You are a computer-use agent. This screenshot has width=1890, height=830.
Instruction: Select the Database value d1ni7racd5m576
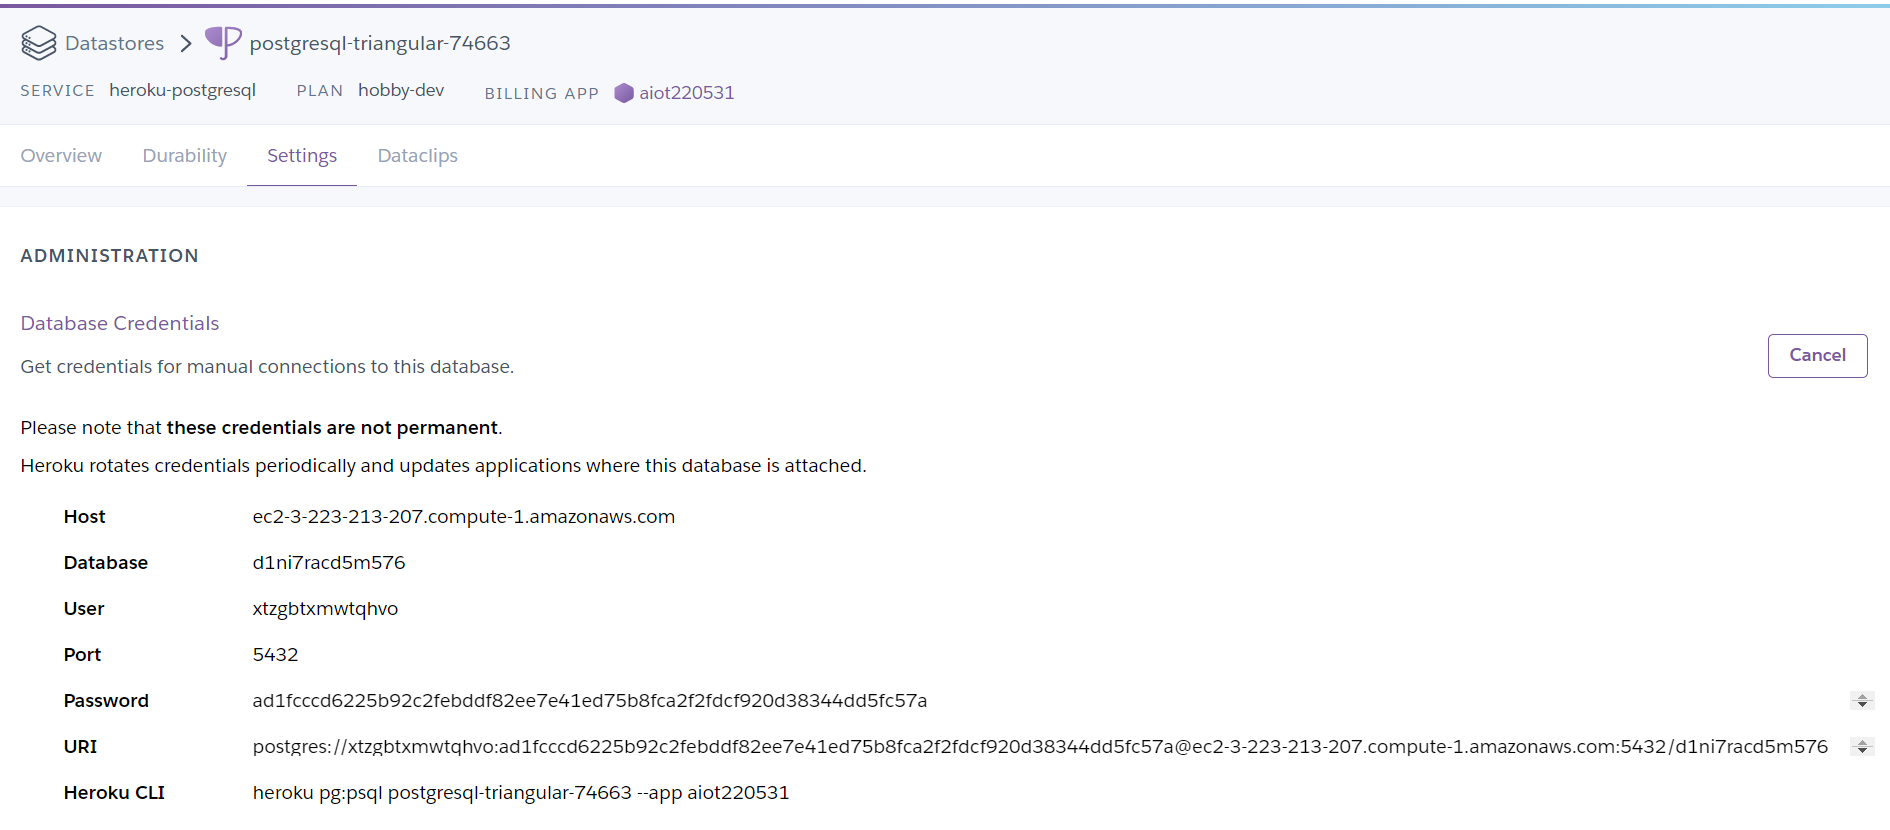pos(329,563)
